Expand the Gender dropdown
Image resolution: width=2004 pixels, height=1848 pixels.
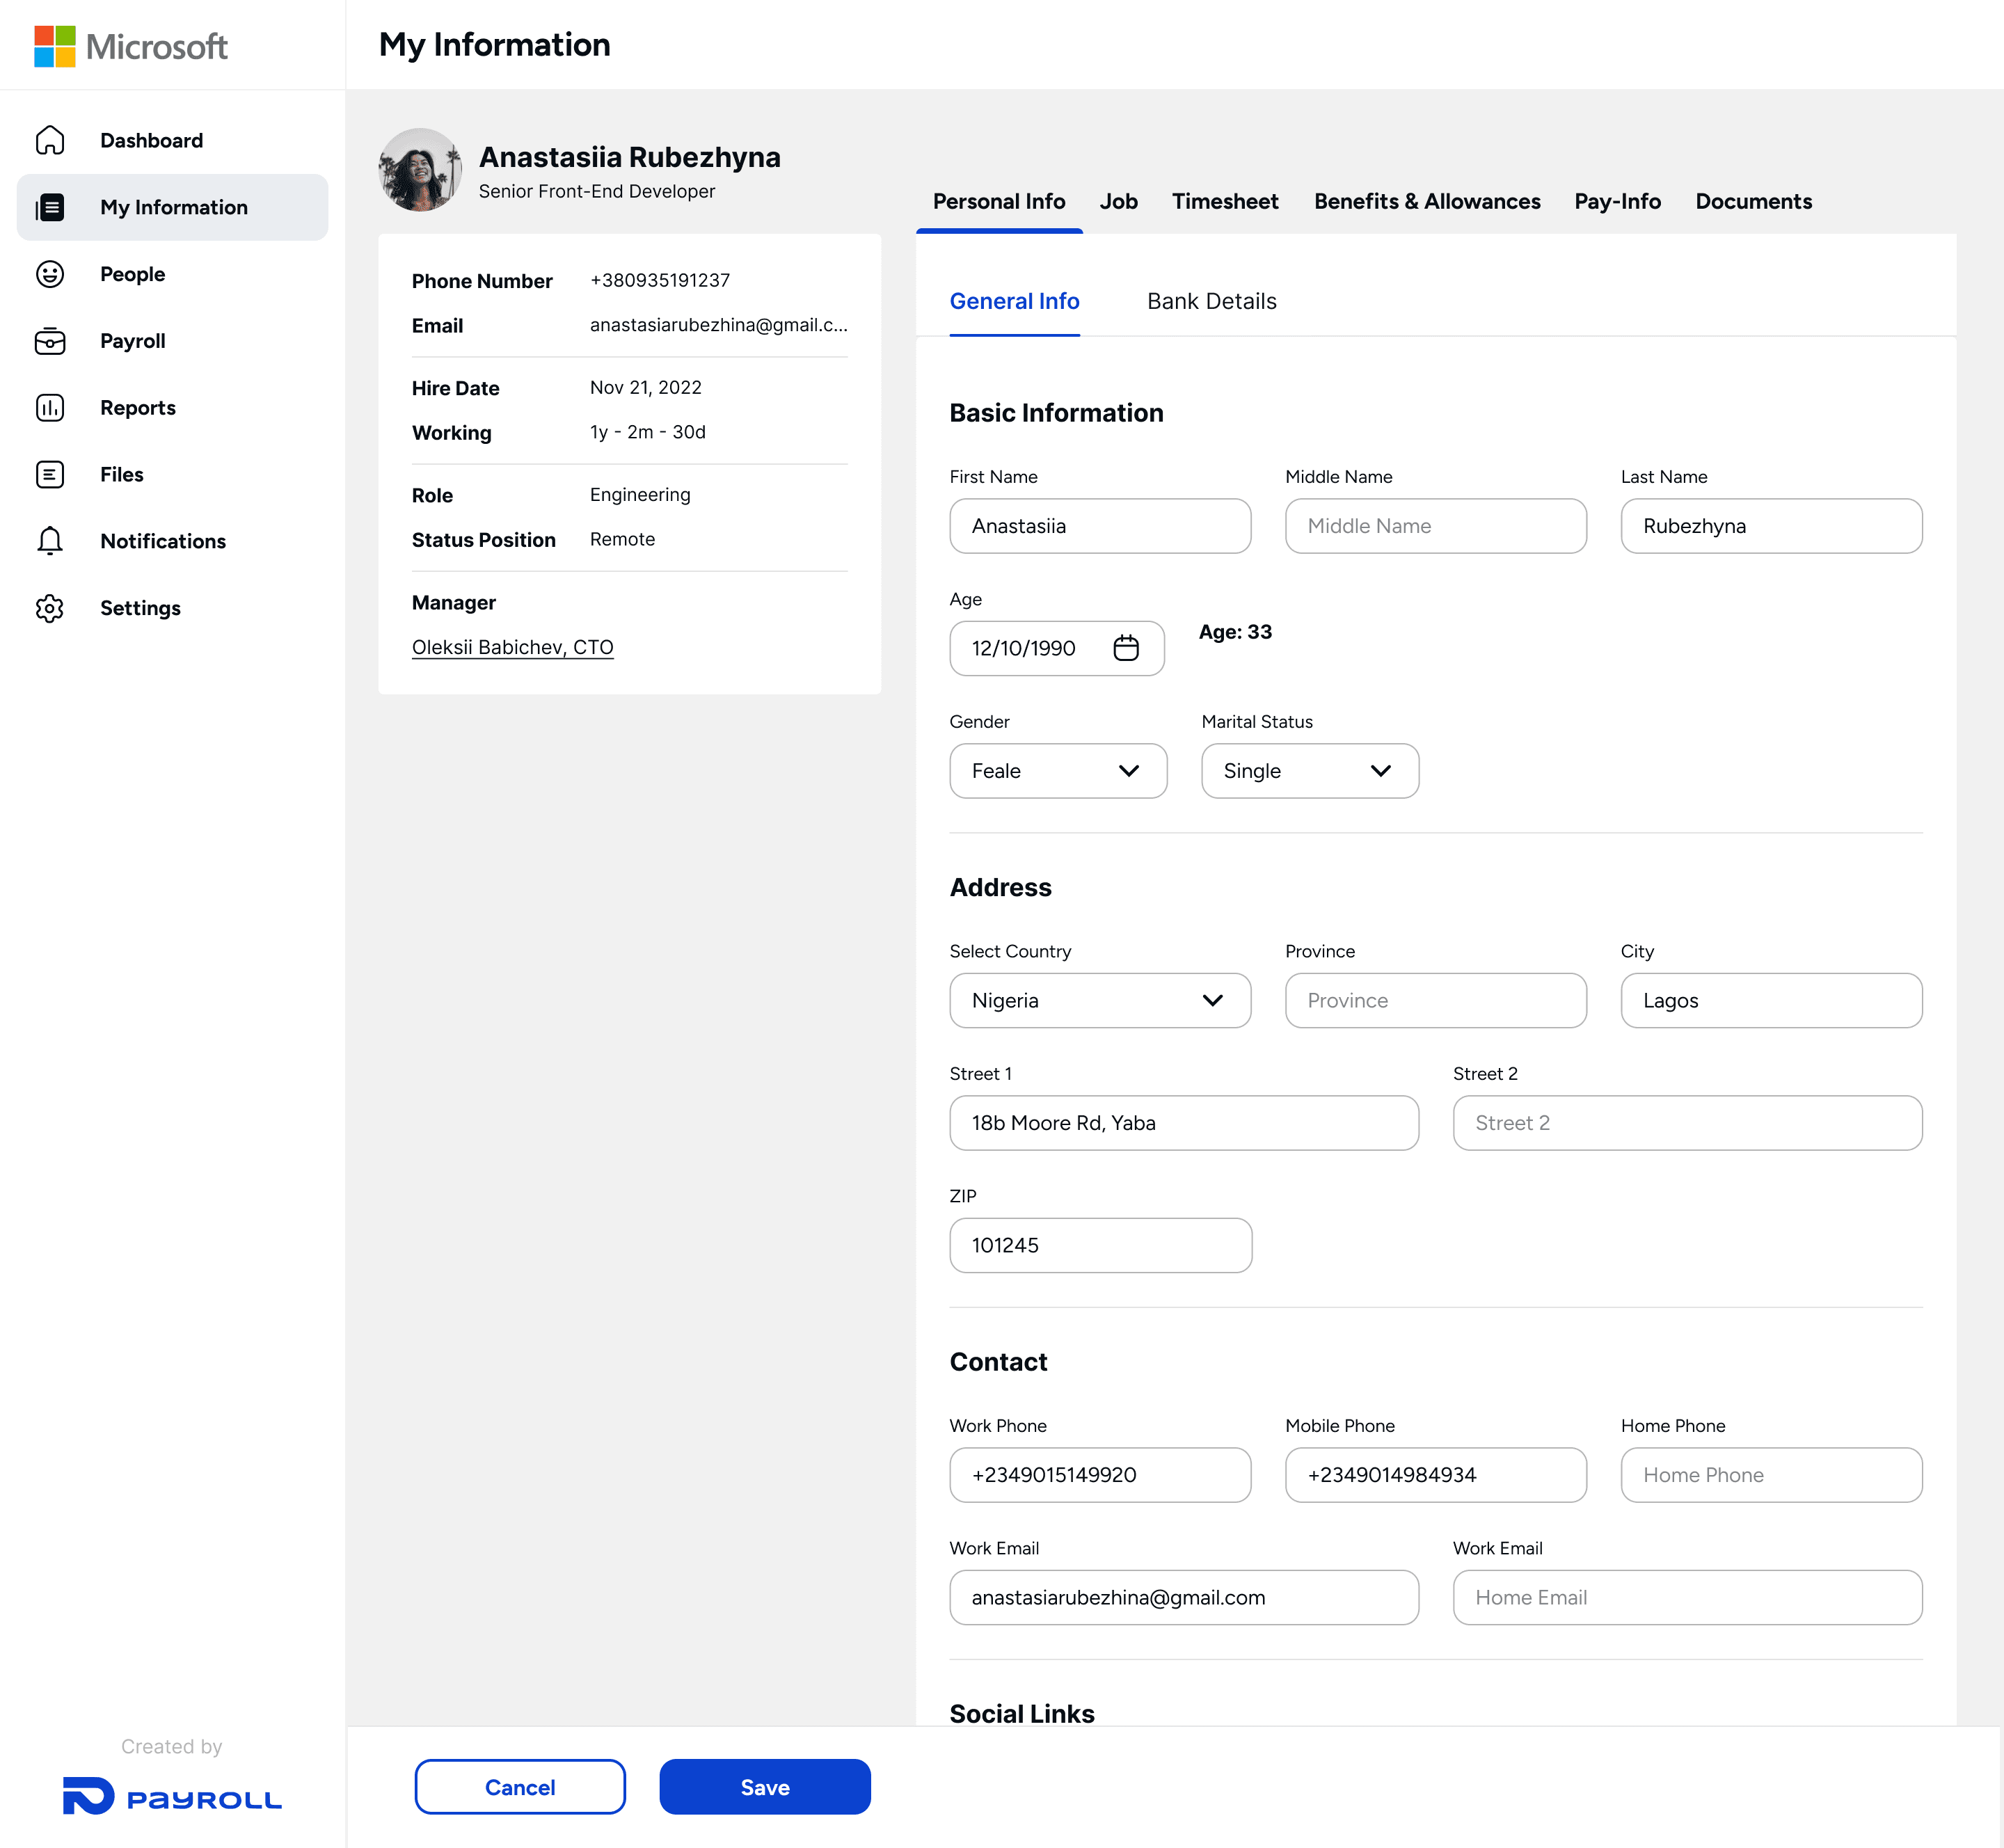[x=1058, y=771]
